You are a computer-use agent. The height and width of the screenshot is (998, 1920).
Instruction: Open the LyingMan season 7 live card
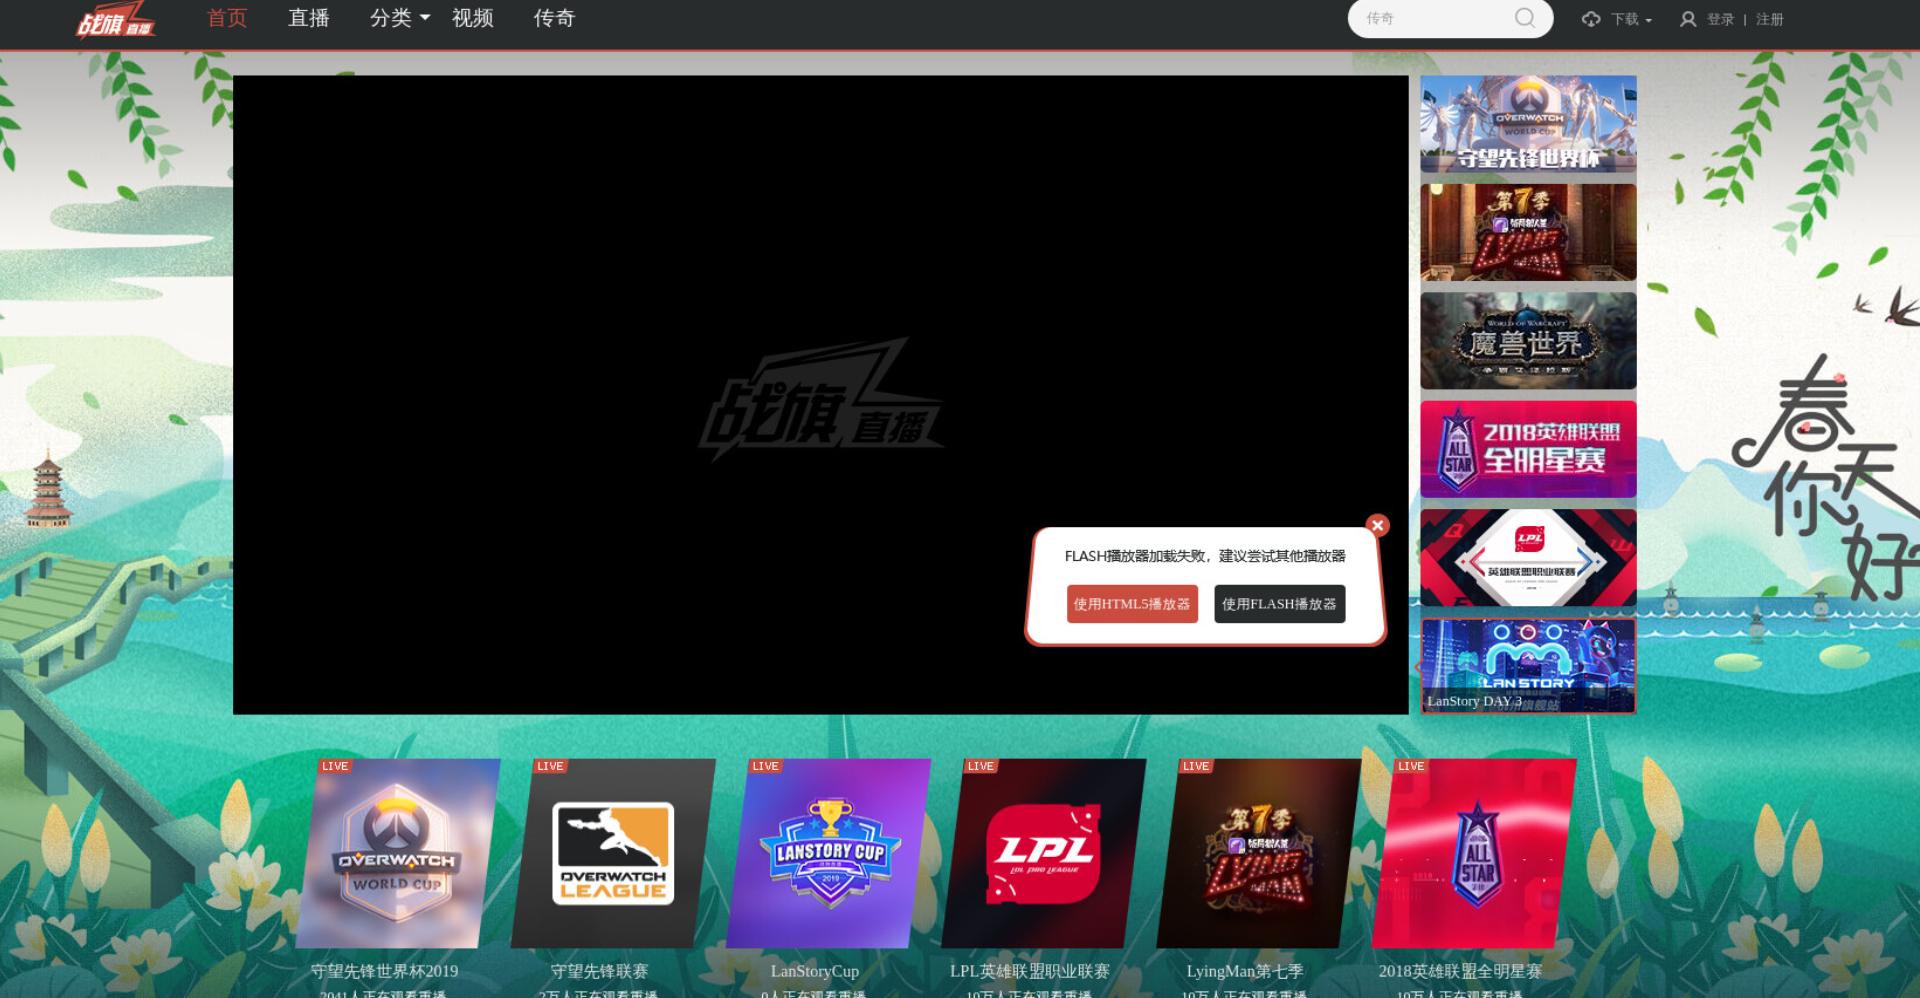pos(1259,853)
